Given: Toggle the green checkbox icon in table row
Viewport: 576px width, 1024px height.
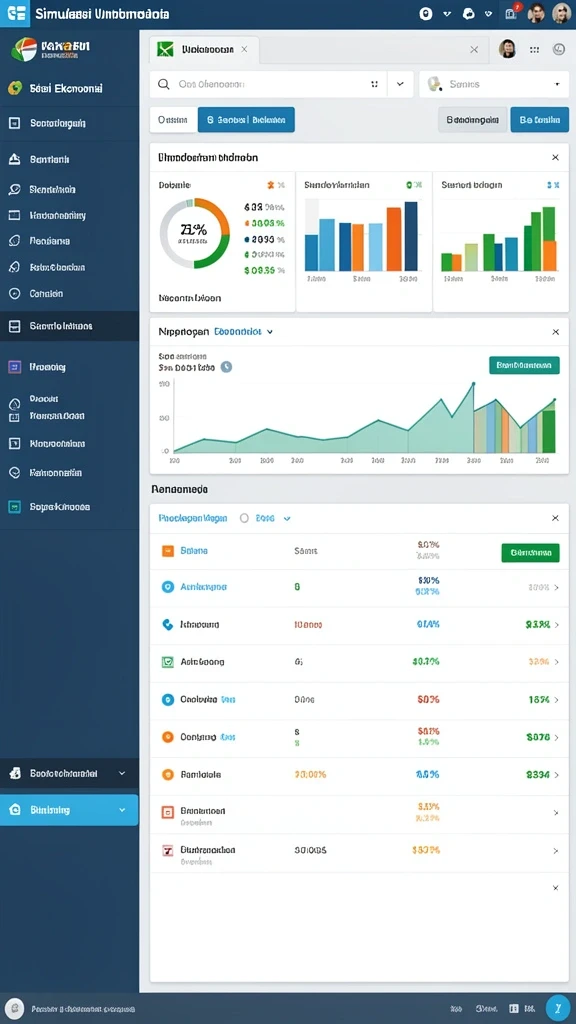Looking at the screenshot, I should click(x=167, y=662).
